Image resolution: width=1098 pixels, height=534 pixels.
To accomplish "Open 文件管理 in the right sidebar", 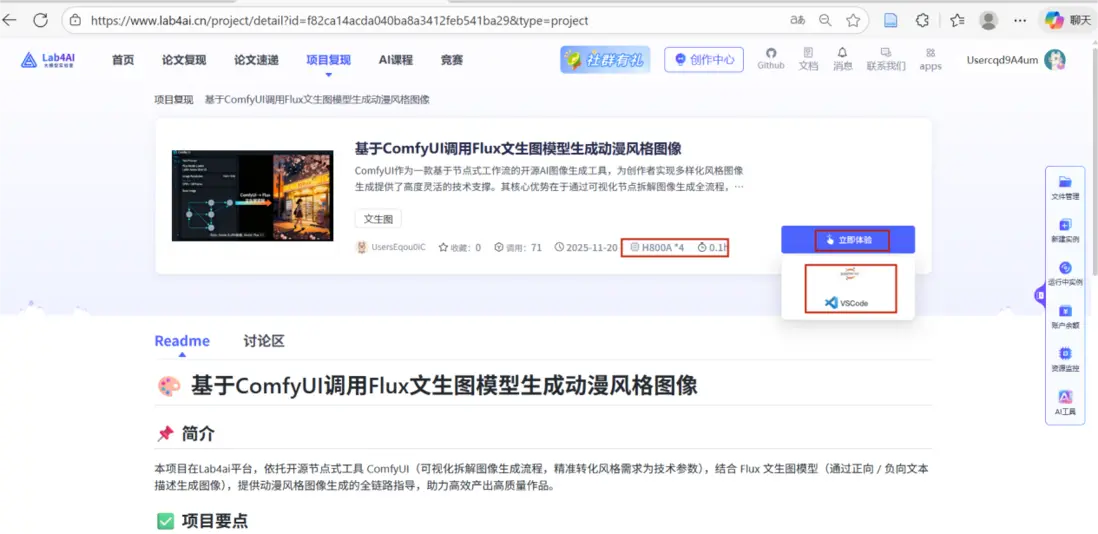I will (1065, 188).
